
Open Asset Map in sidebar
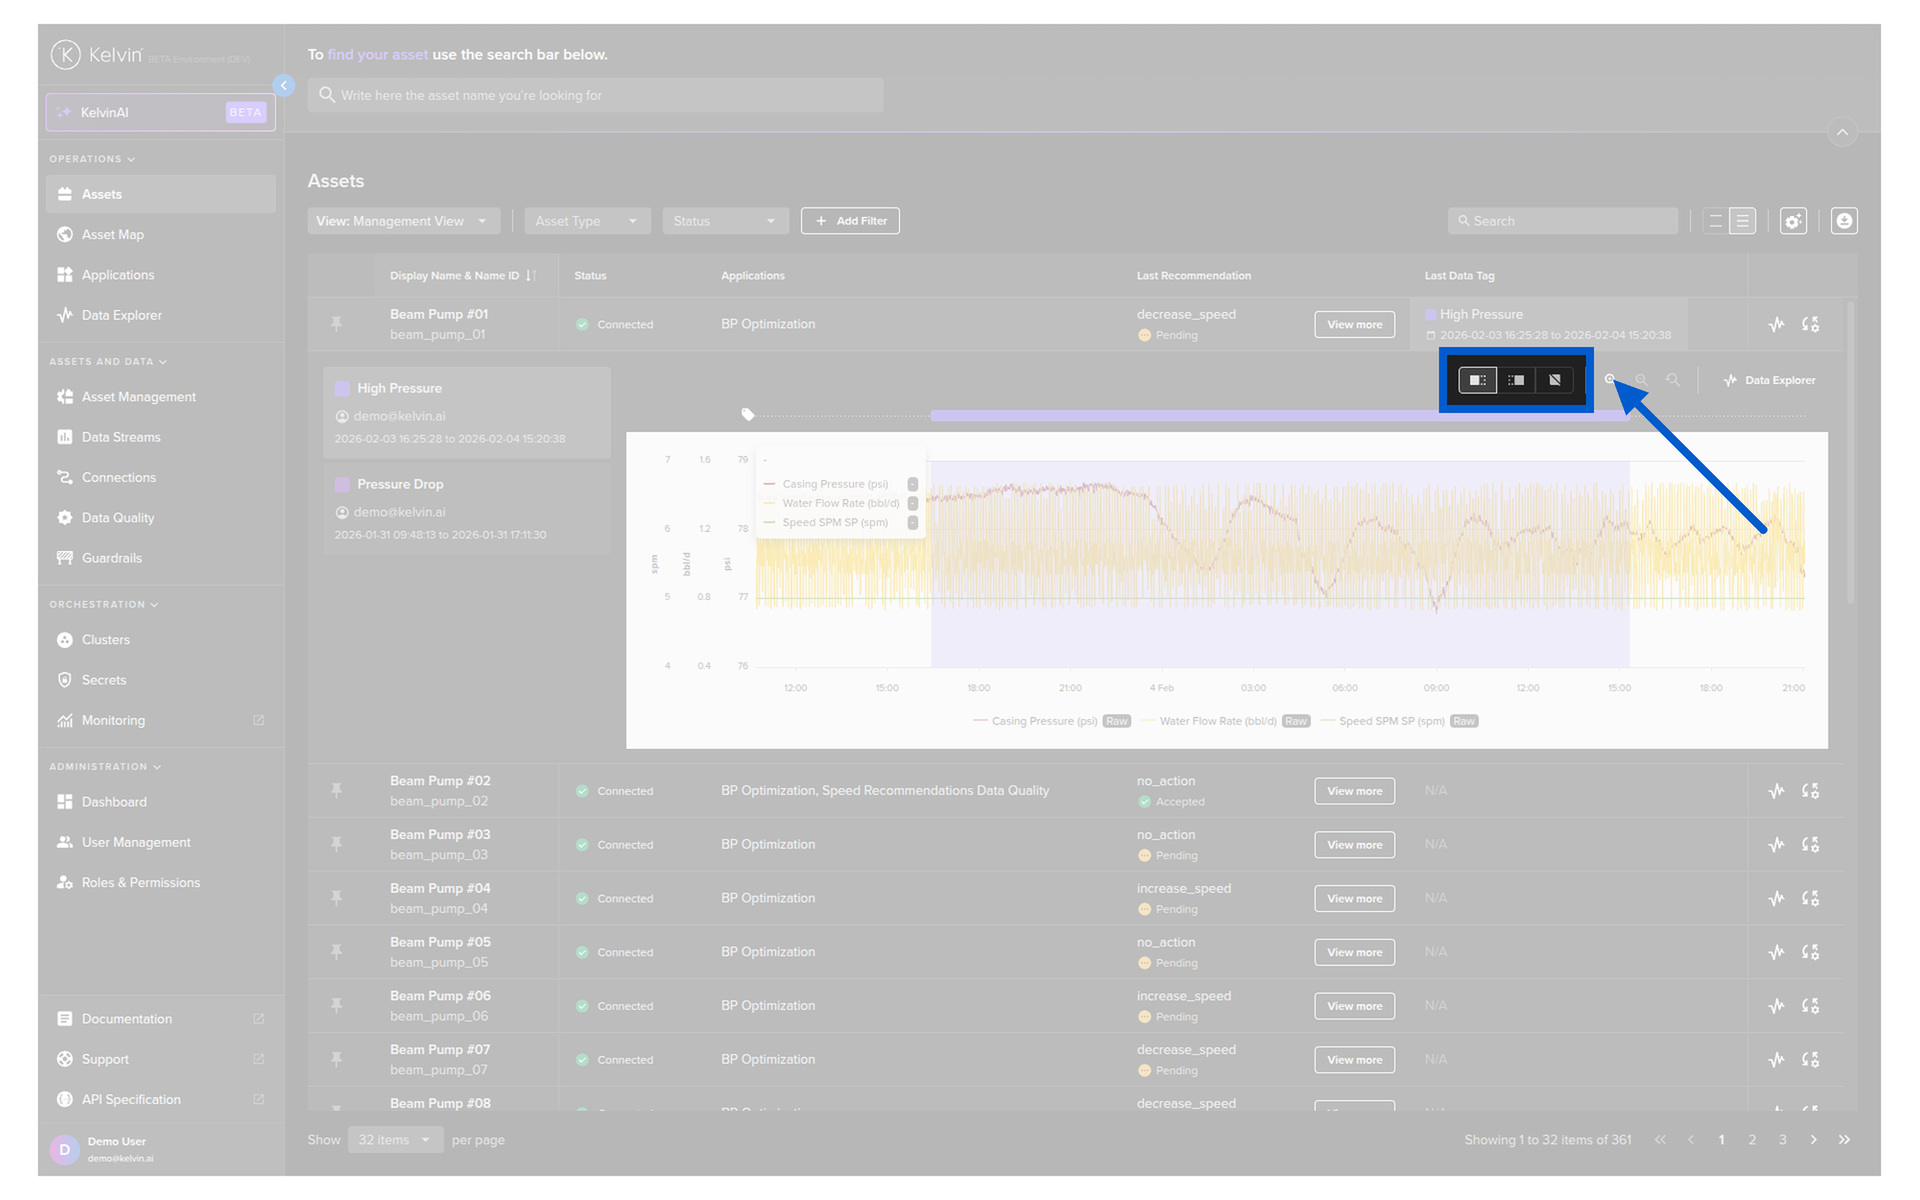tap(113, 235)
